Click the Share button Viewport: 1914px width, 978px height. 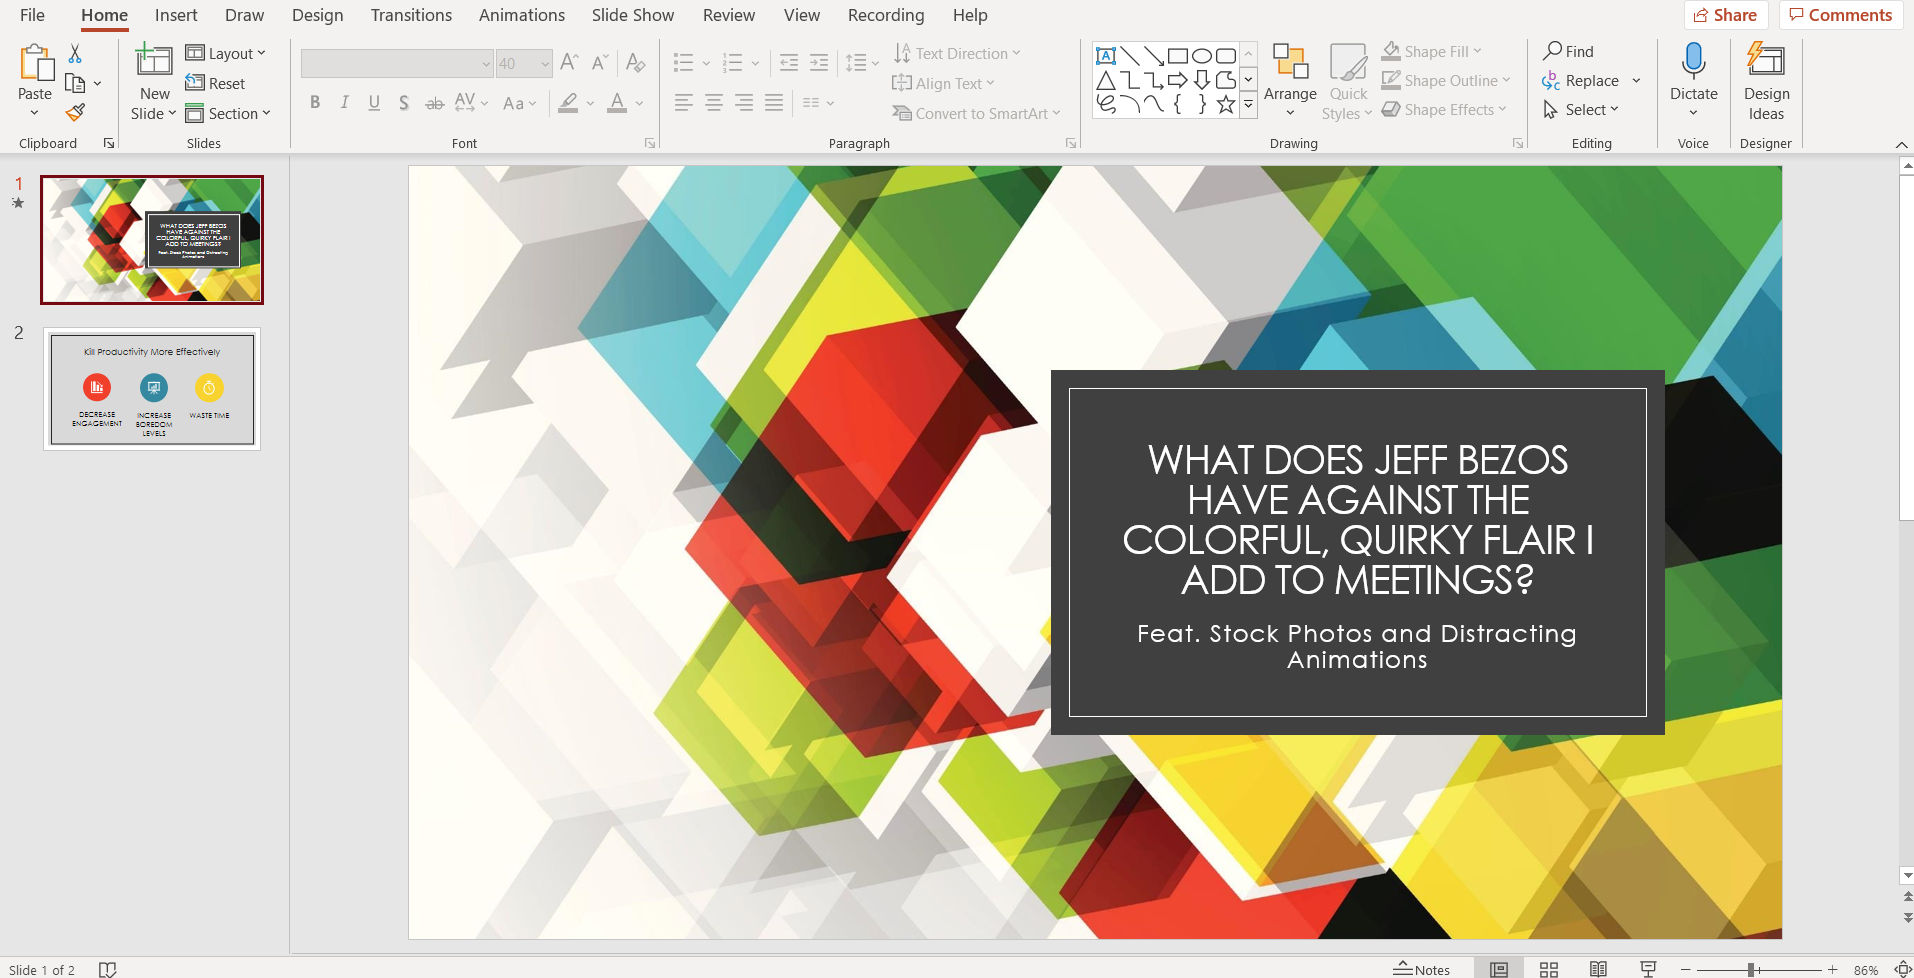(x=1726, y=15)
